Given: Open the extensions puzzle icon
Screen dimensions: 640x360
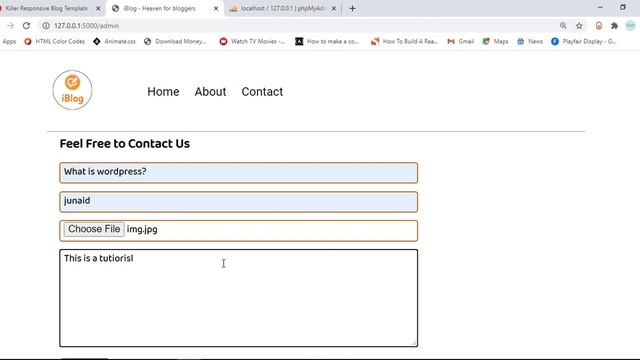Looking at the screenshot, I should coord(614,26).
